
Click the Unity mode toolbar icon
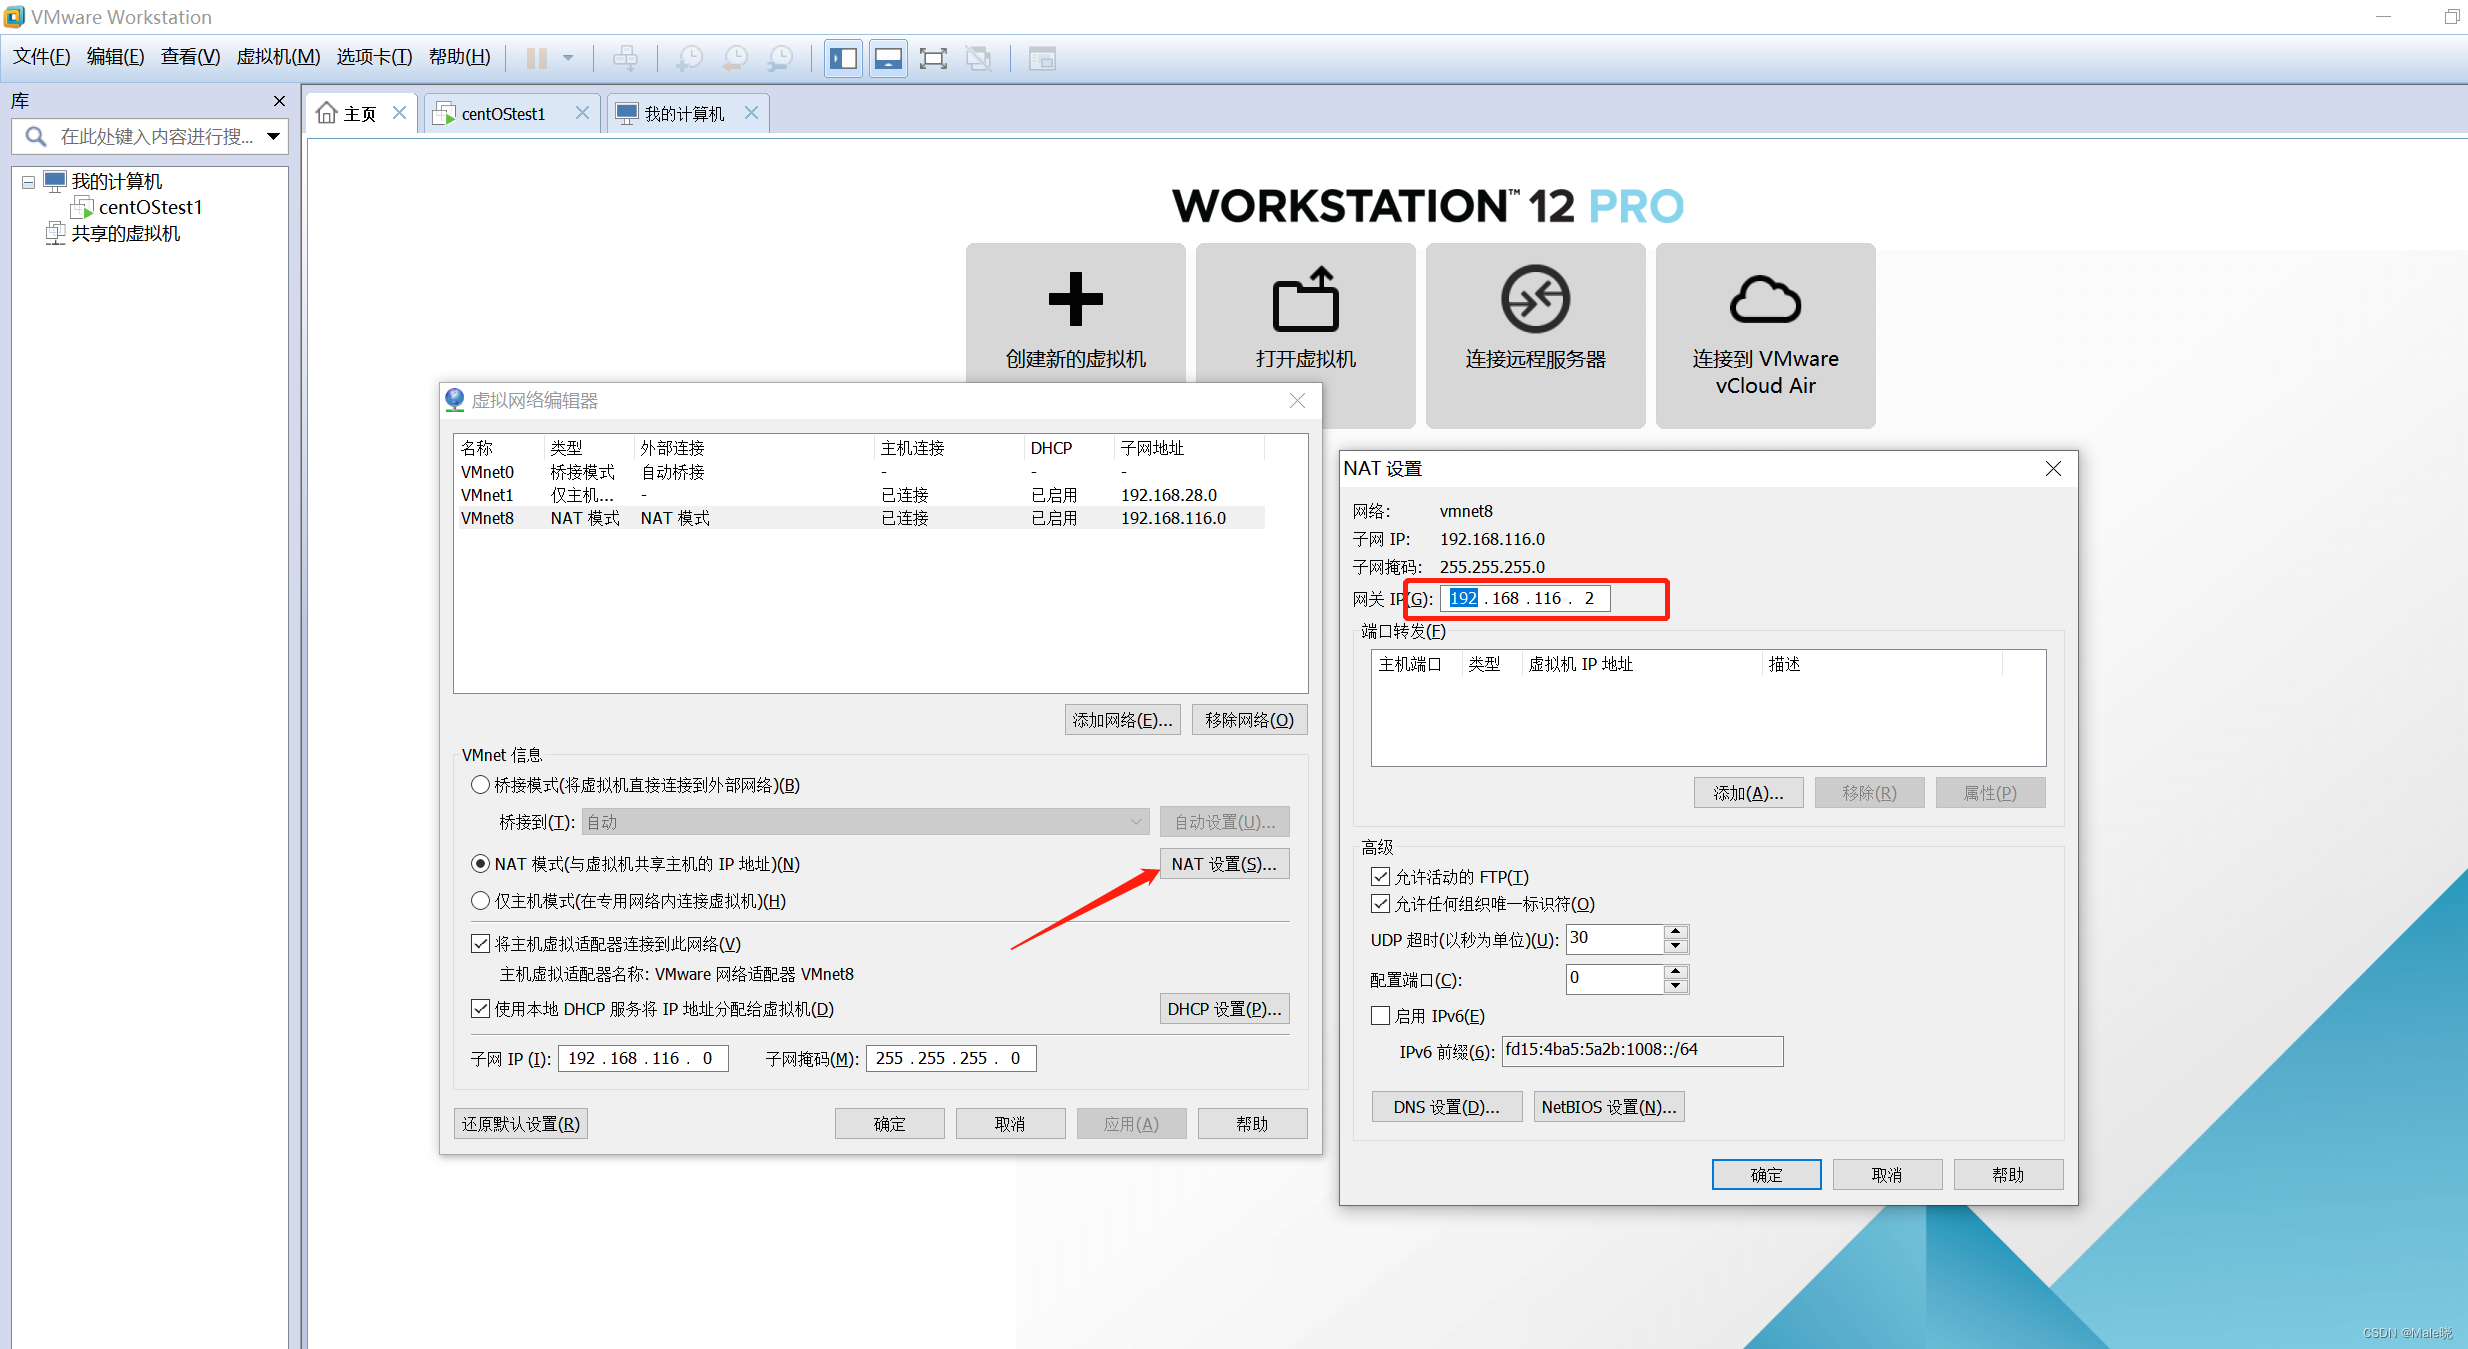[x=978, y=57]
